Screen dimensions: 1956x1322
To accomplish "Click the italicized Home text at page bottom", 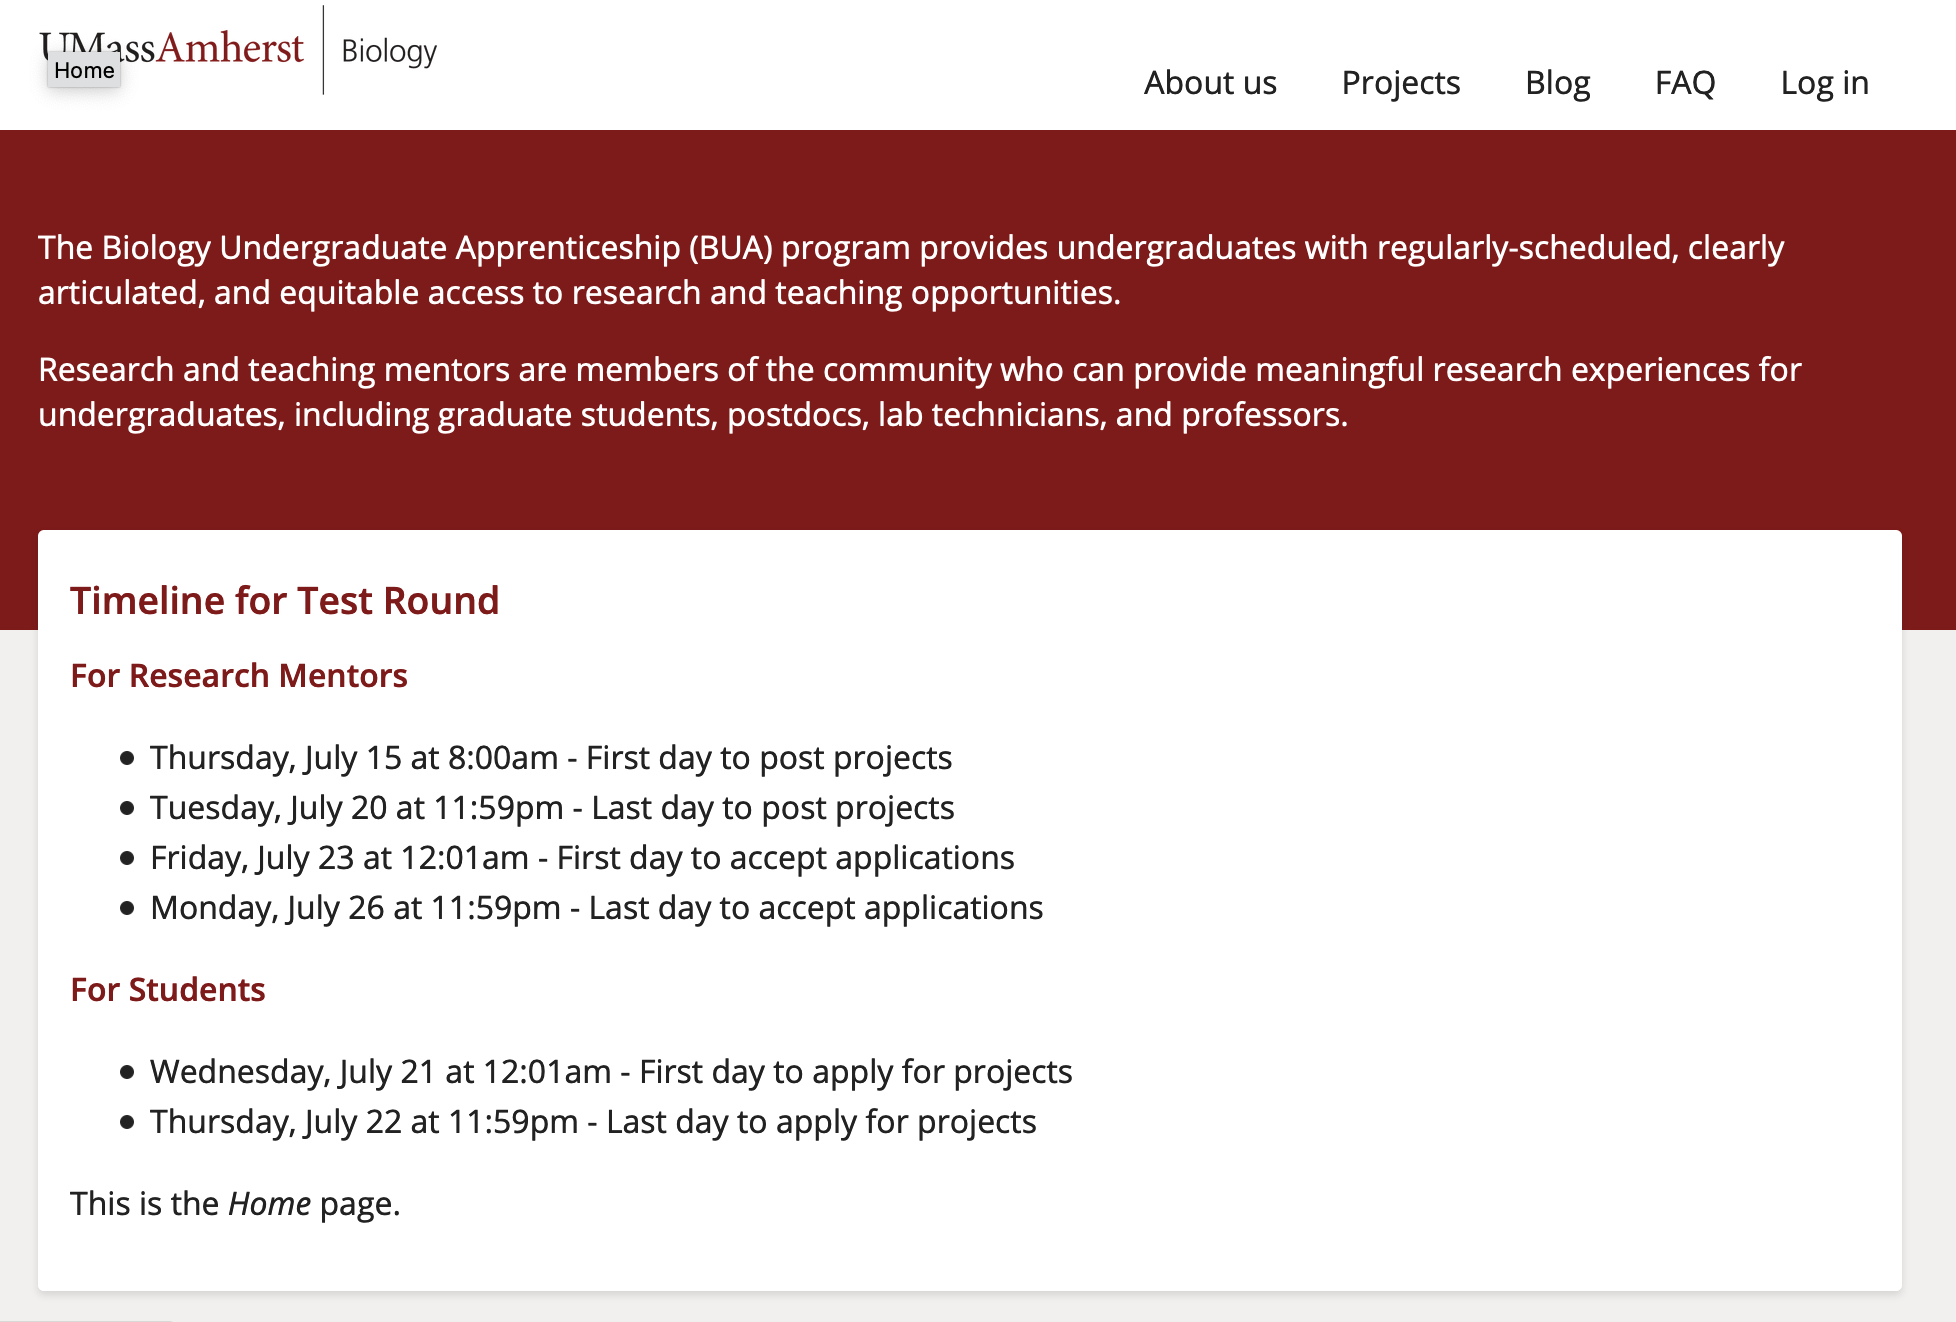I will [268, 1203].
